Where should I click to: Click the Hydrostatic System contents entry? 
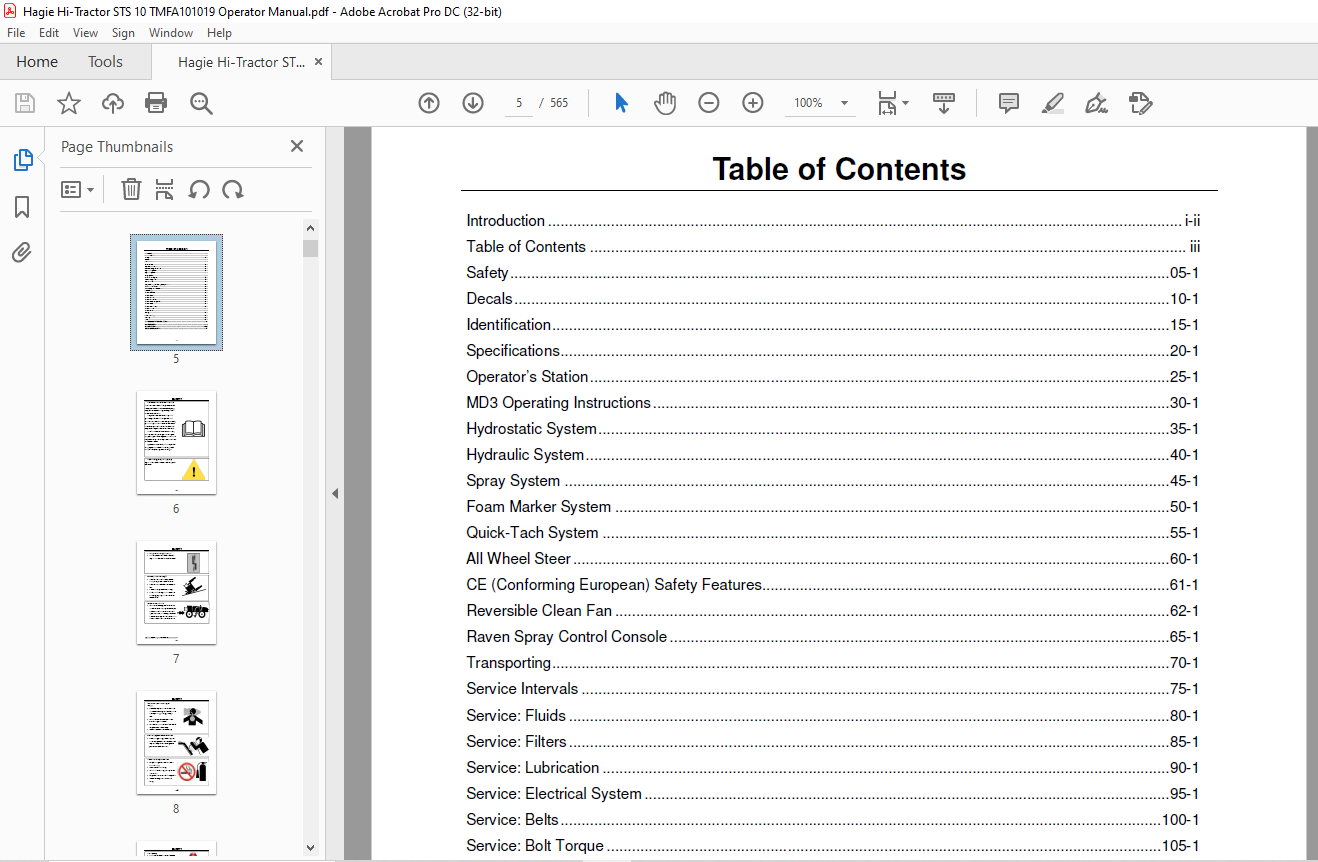pos(833,429)
